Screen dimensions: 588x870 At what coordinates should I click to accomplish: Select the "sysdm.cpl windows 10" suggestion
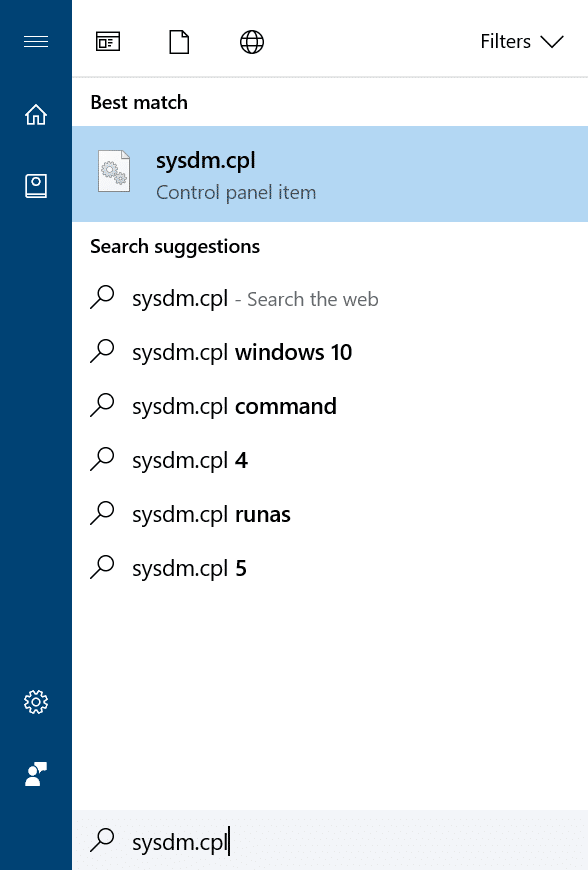coord(330,353)
